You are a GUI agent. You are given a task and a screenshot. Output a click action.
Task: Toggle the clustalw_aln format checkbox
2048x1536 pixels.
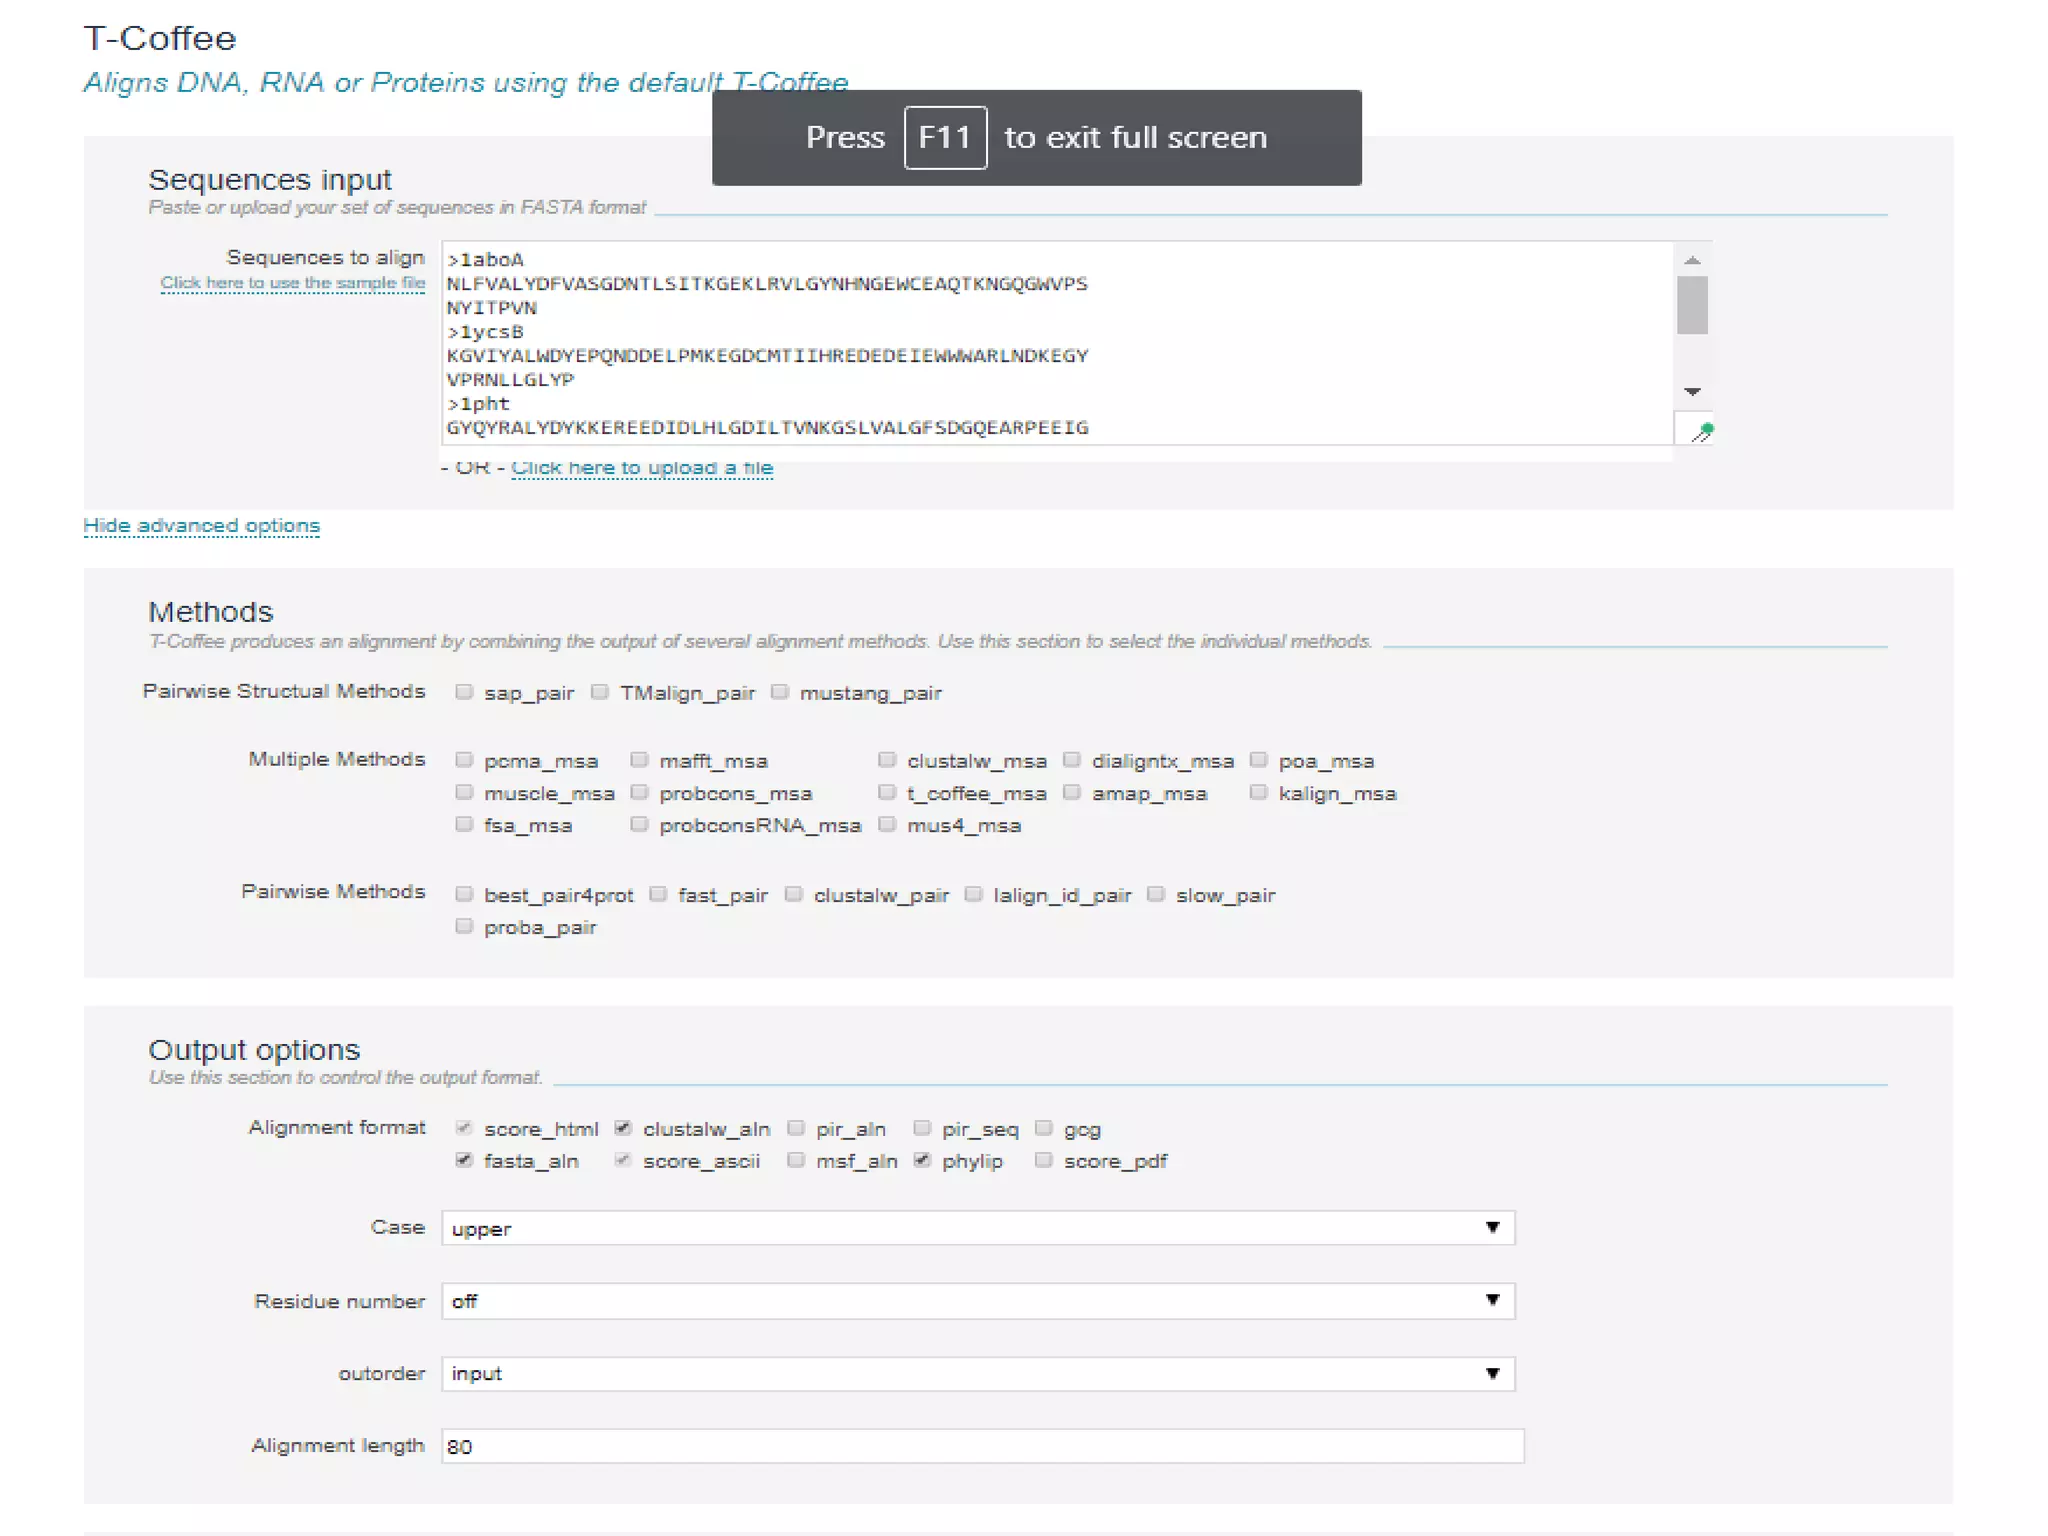(623, 1128)
